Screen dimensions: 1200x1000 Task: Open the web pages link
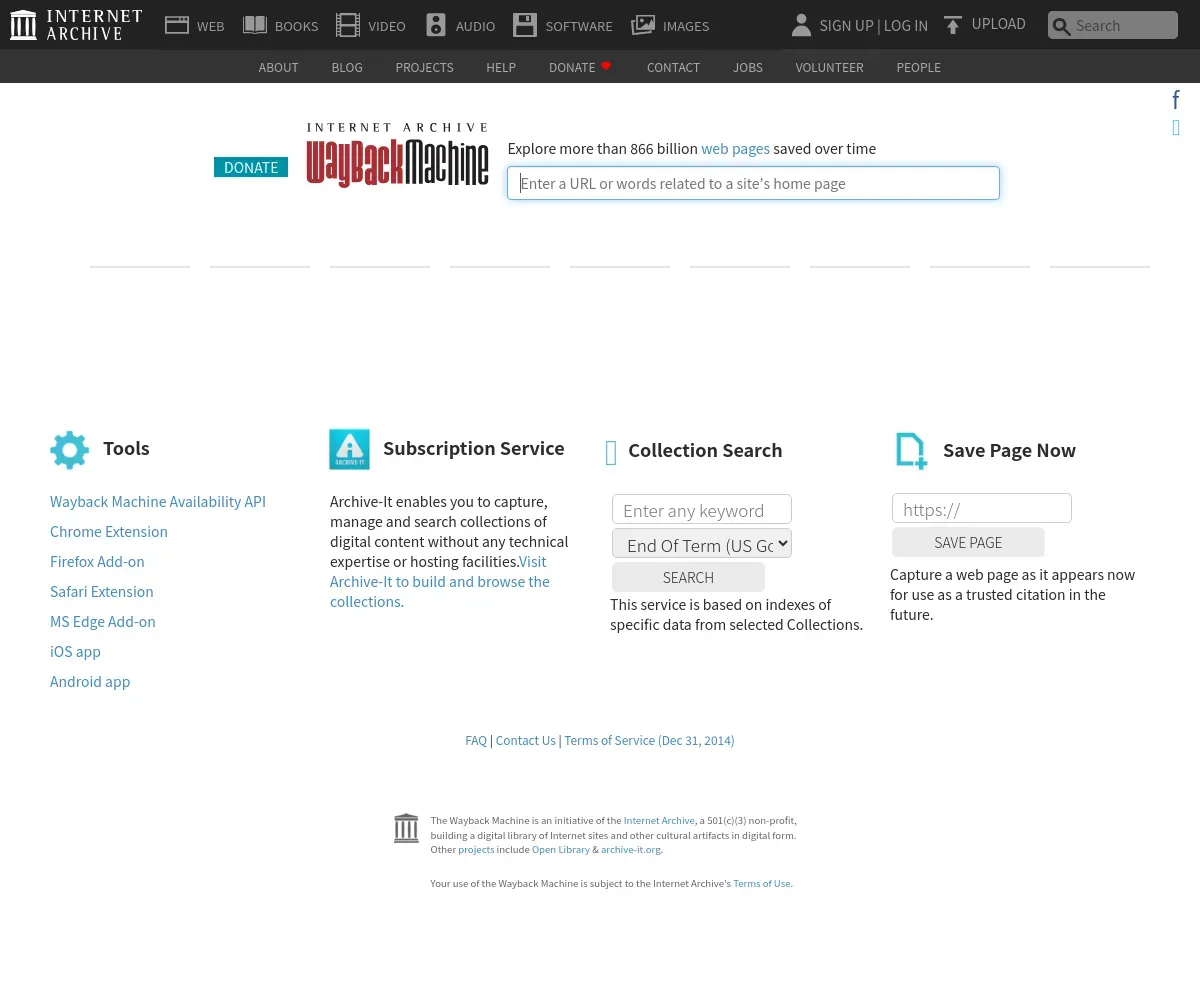[x=735, y=148]
